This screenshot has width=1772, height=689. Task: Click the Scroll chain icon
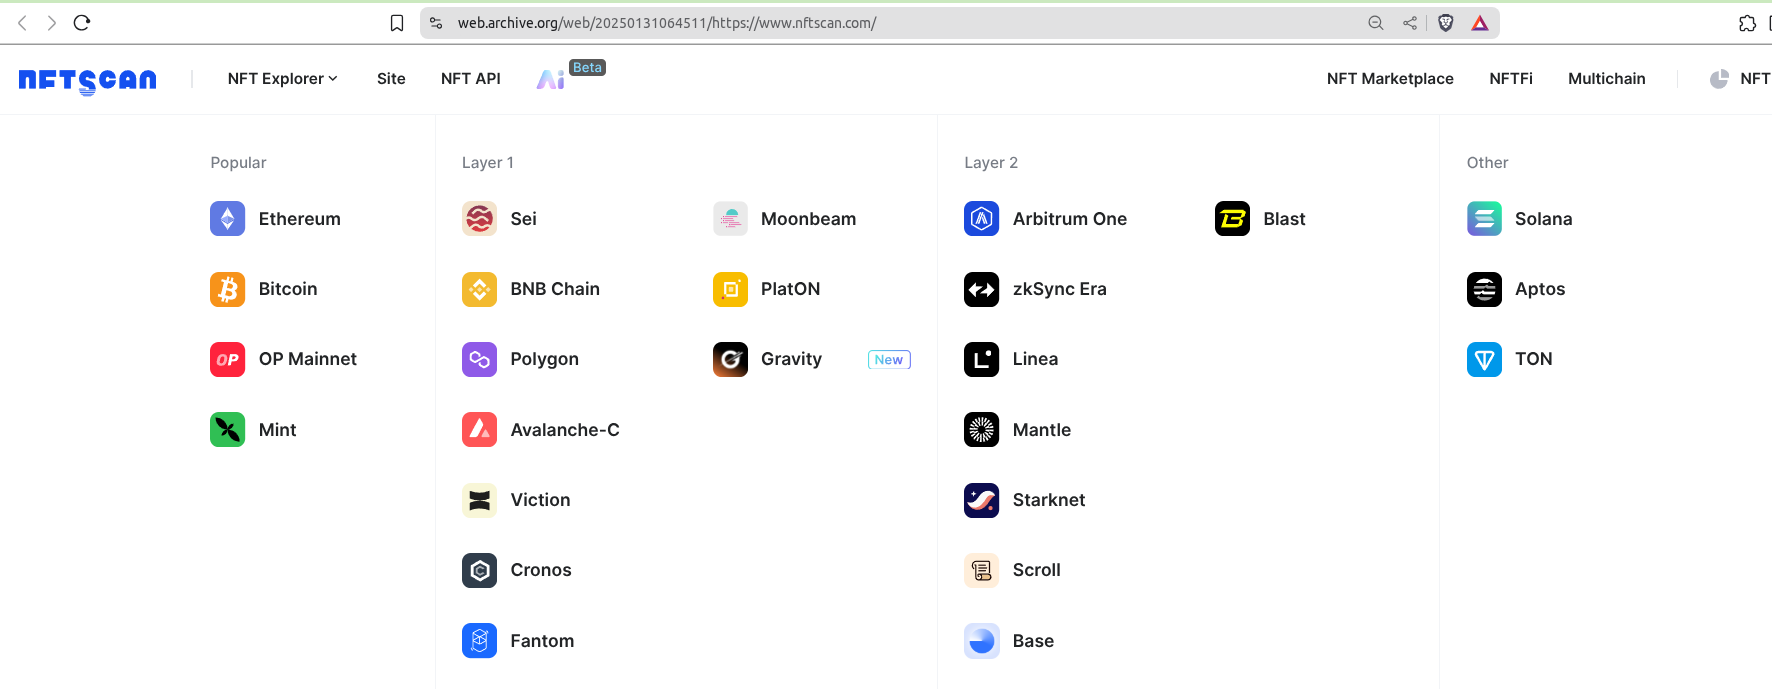(981, 570)
